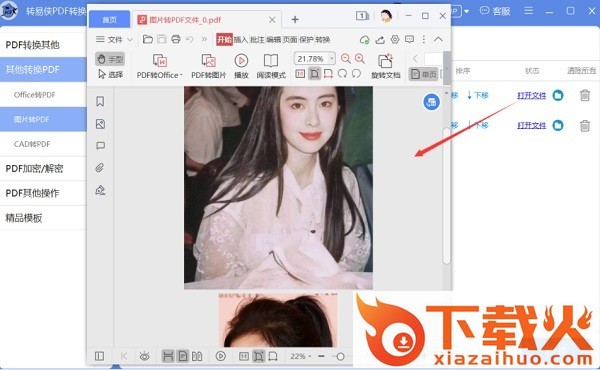The height and width of the screenshot is (370, 600).
Task: Click the eye protection icon in status bar
Action: pos(144,357)
